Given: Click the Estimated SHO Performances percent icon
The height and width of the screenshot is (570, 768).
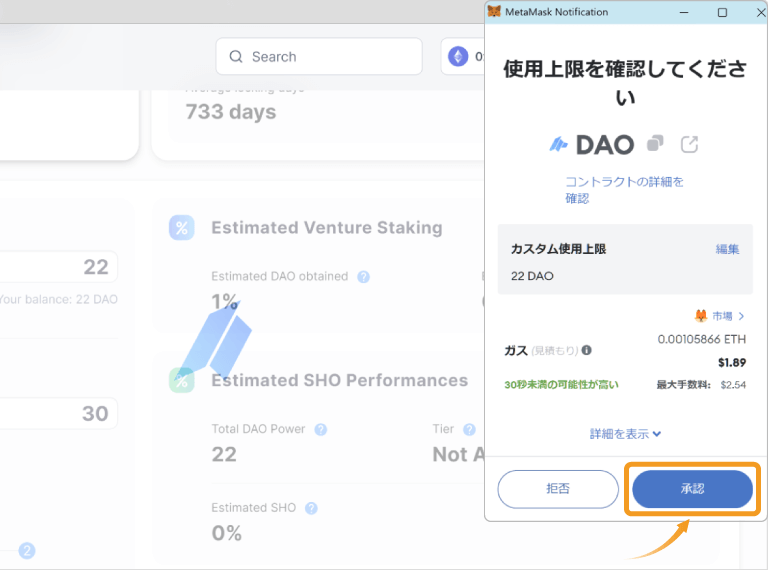Looking at the screenshot, I should (182, 380).
